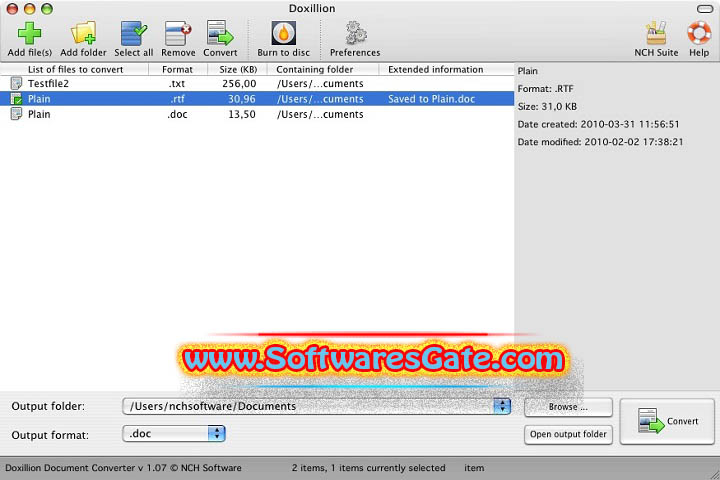Click the items currently selected status text
Image resolution: width=720 pixels, height=480 pixels.
[x=368, y=468]
